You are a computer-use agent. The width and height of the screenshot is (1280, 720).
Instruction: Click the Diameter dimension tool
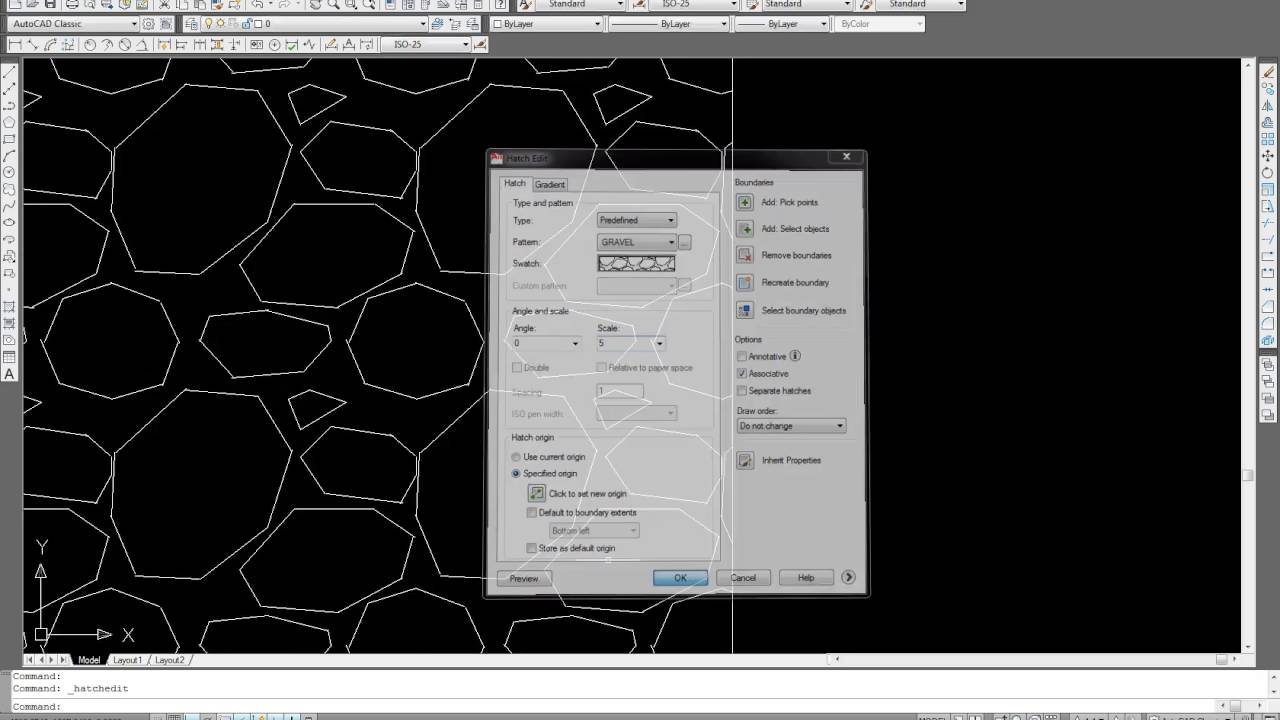pos(125,45)
